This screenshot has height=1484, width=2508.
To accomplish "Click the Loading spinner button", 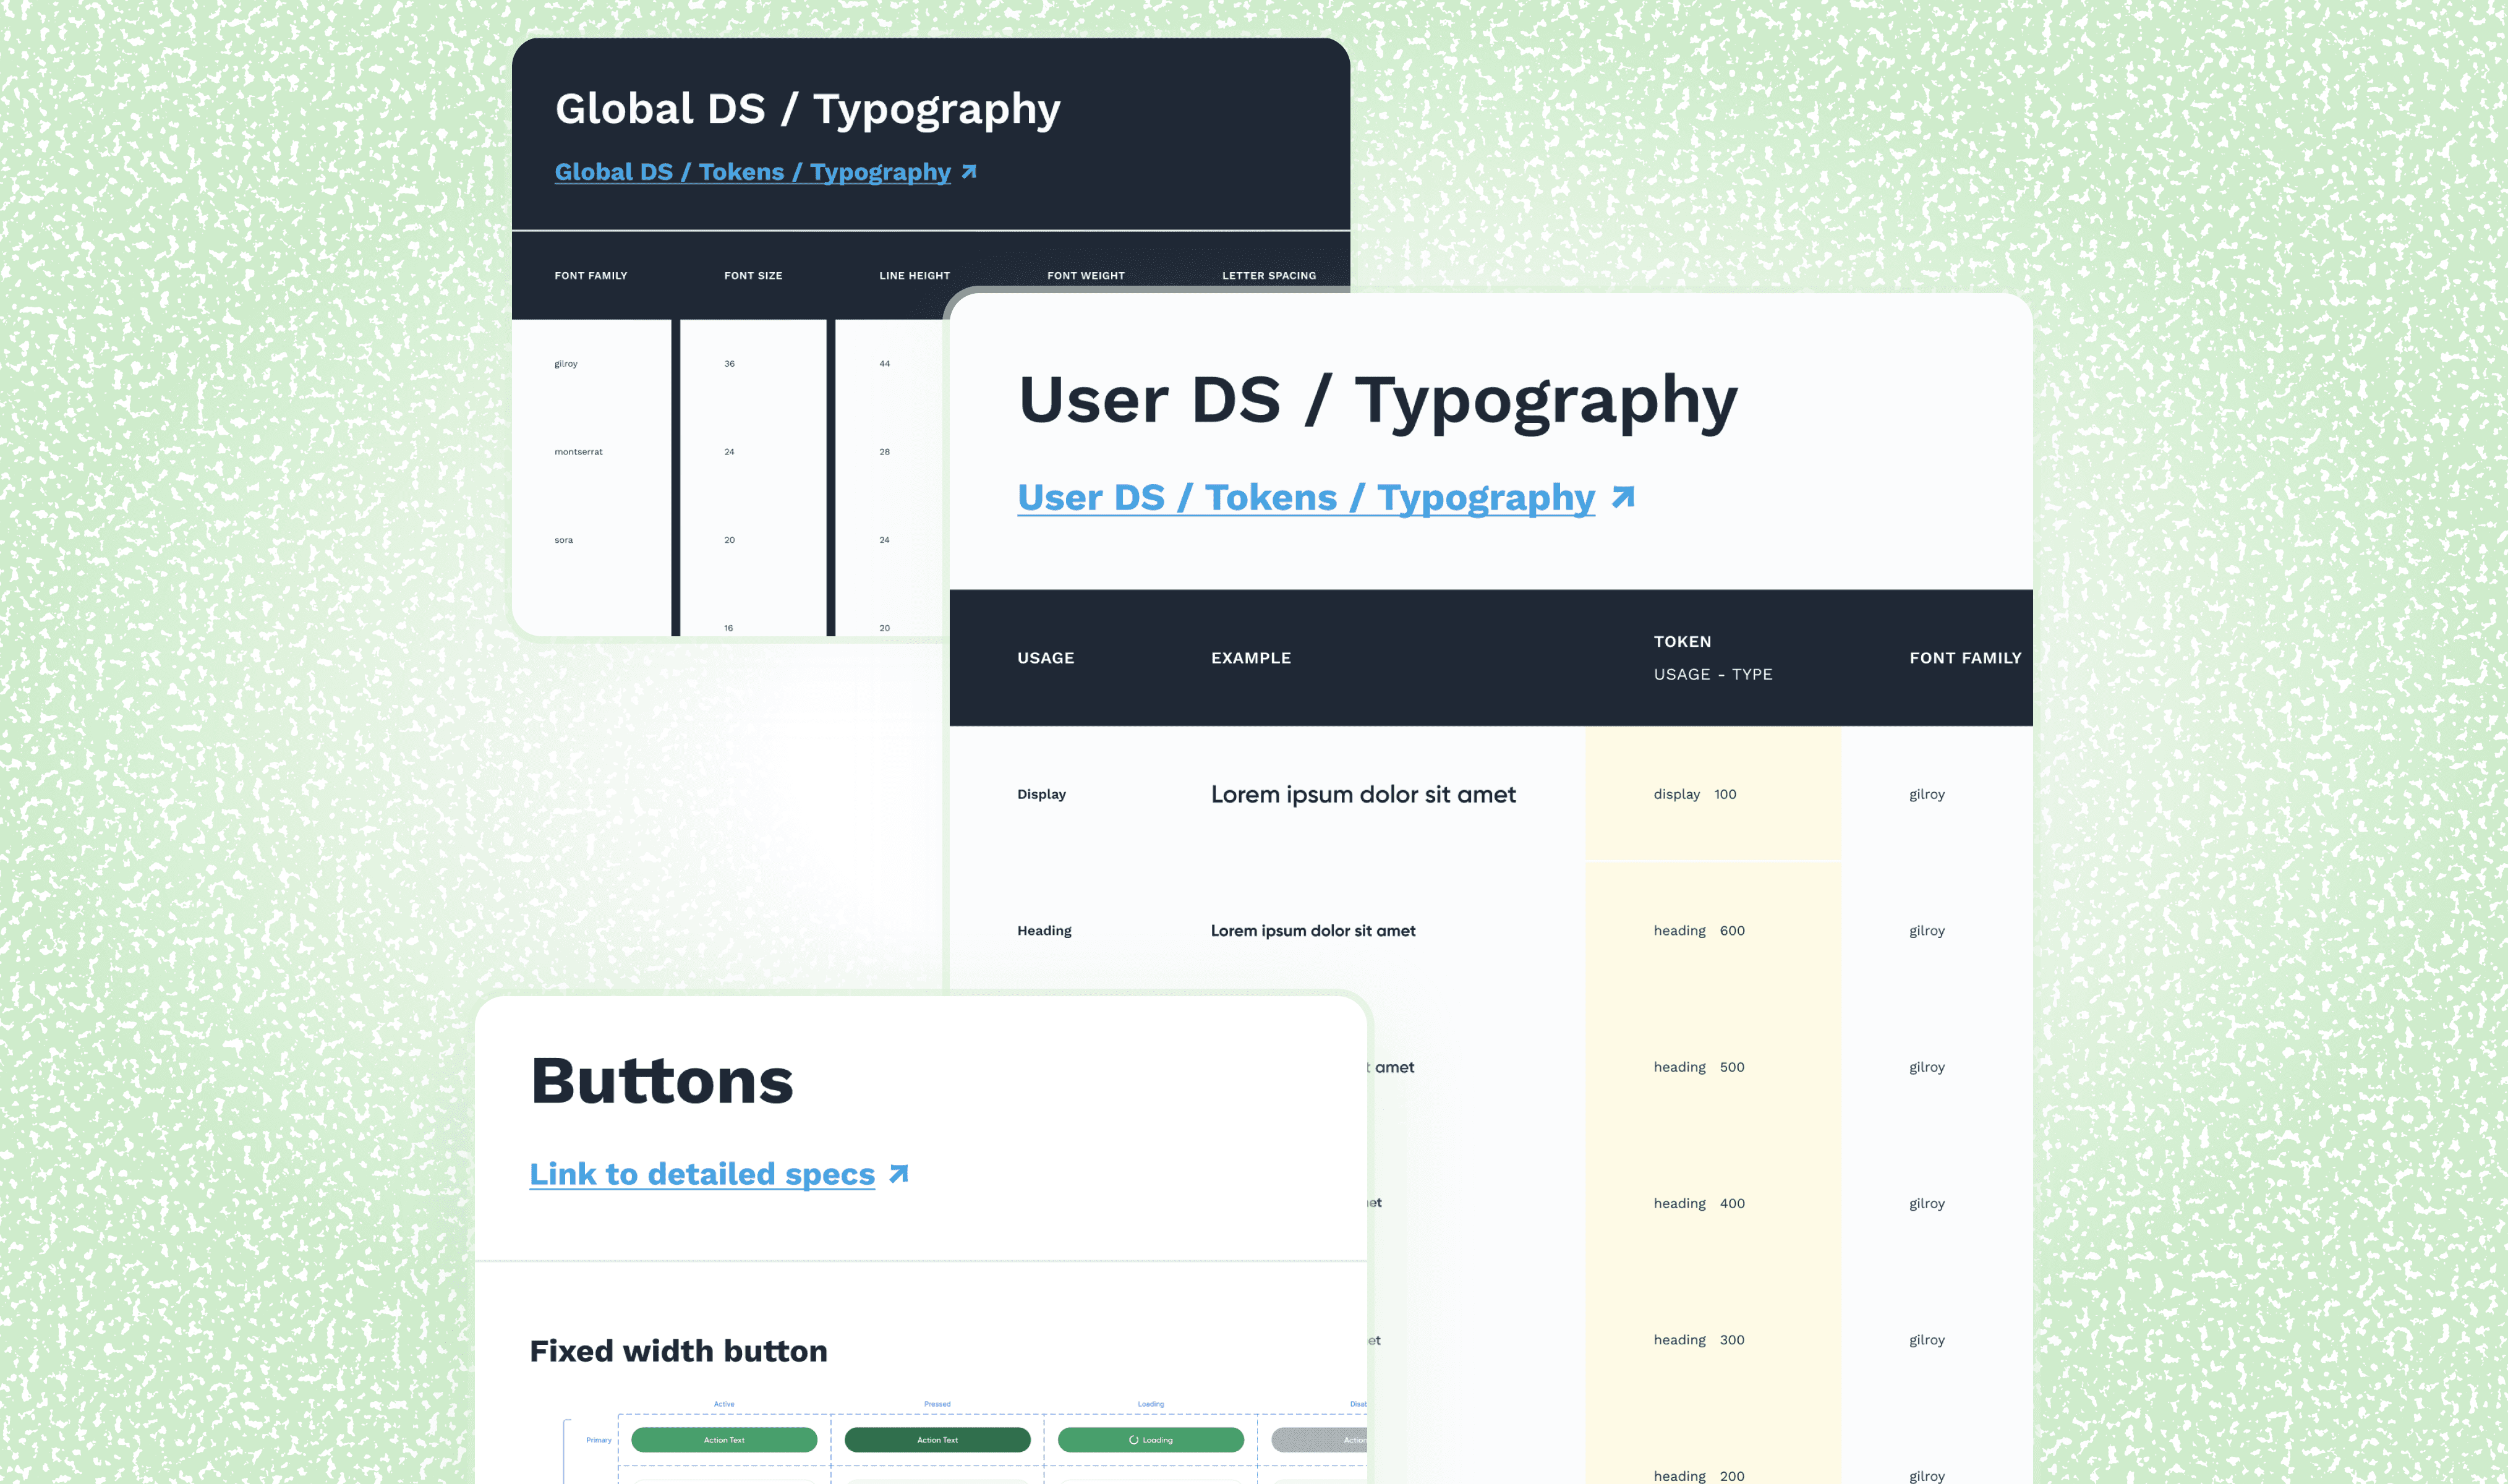I will pyautogui.click(x=1150, y=1440).
